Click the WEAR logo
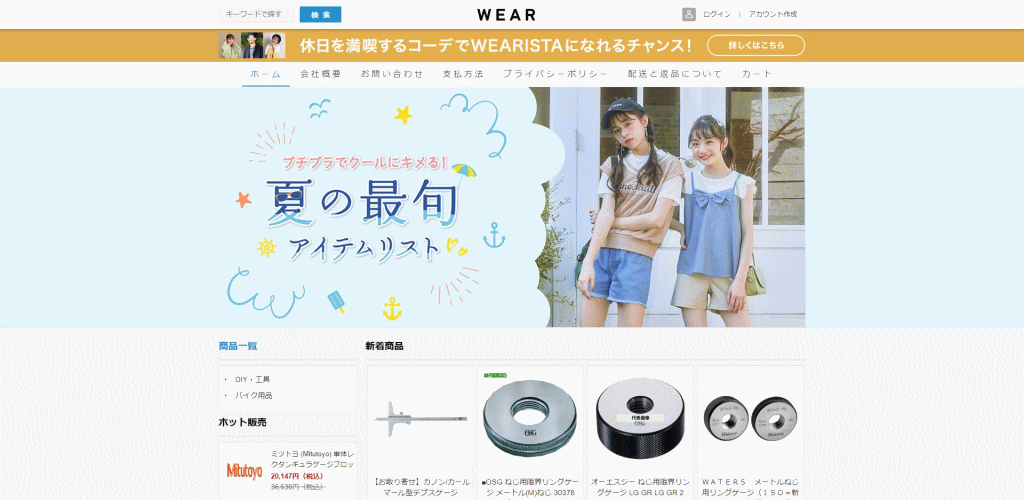1024x500 pixels. click(x=506, y=15)
